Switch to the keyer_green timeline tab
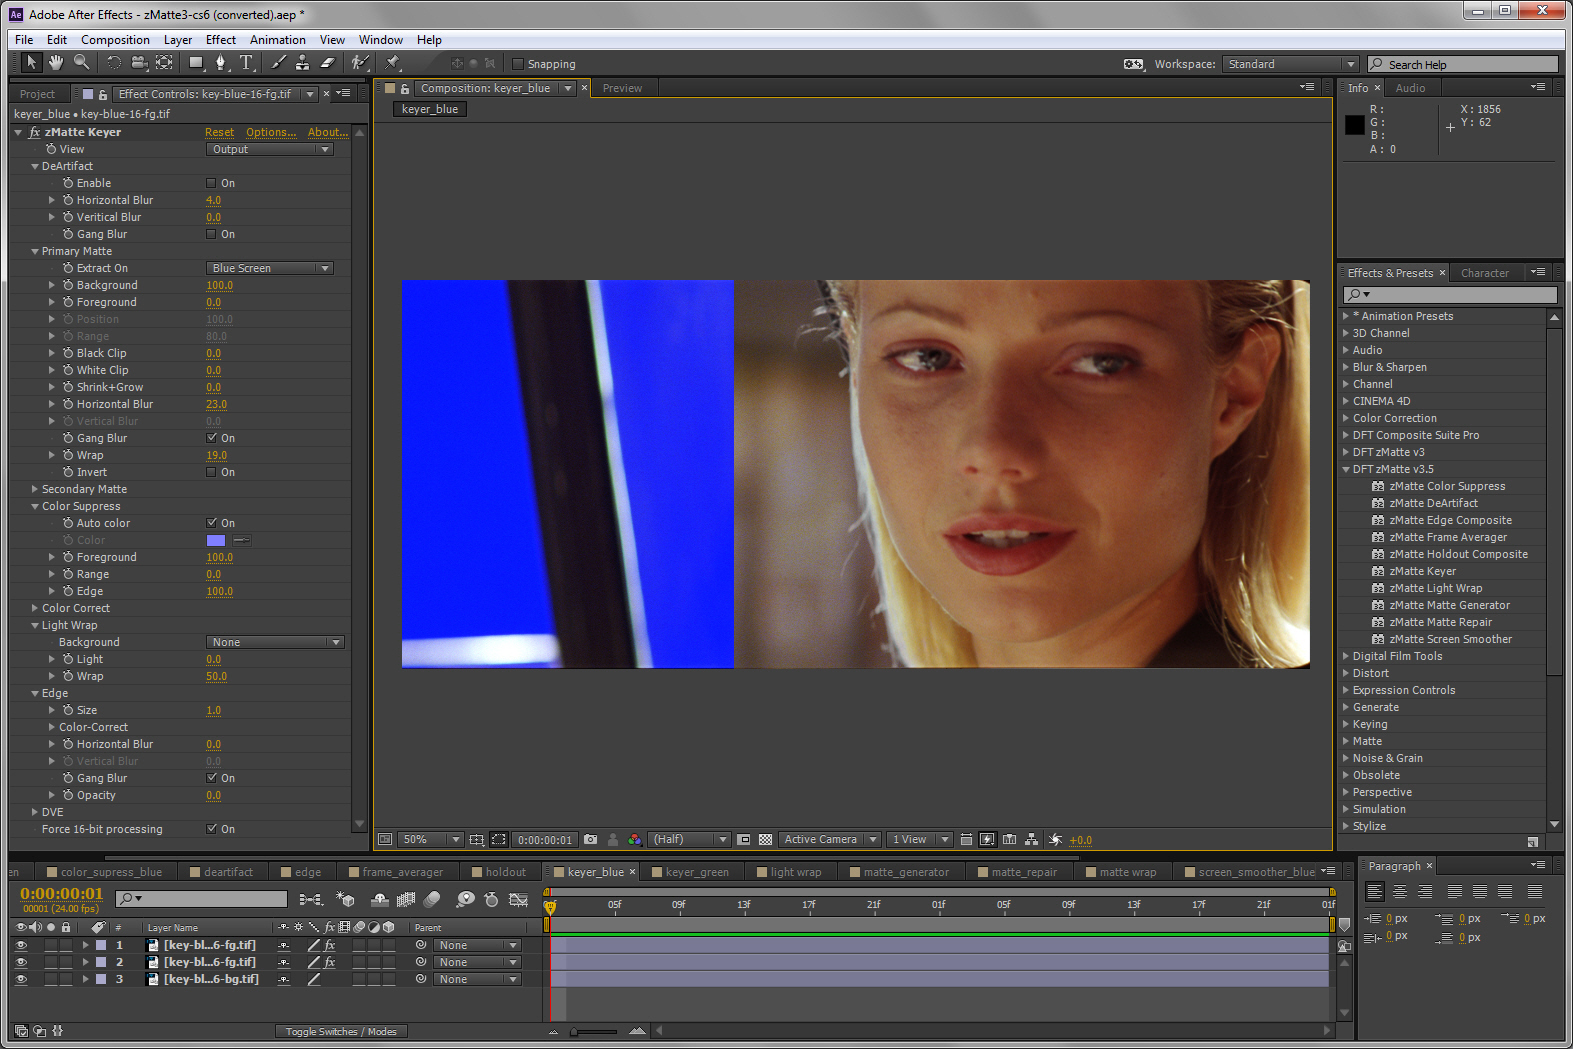This screenshot has height=1049, width=1573. click(697, 872)
